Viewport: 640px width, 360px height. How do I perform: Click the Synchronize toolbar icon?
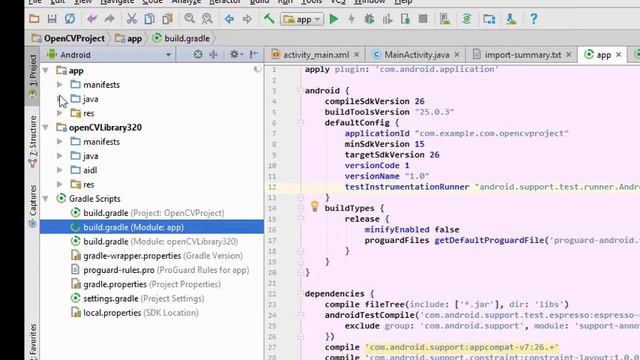click(70, 19)
